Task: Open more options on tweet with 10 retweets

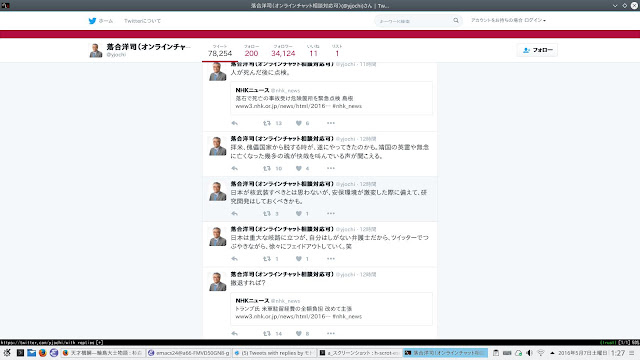Action: (331, 168)
